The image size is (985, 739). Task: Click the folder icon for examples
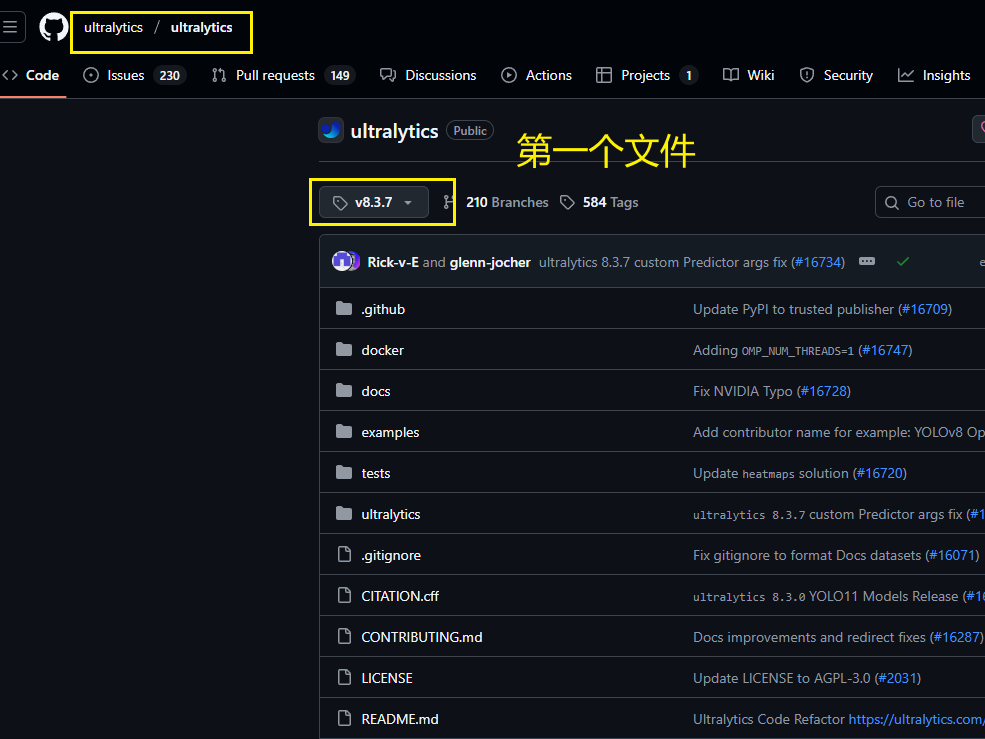point(344,431)
